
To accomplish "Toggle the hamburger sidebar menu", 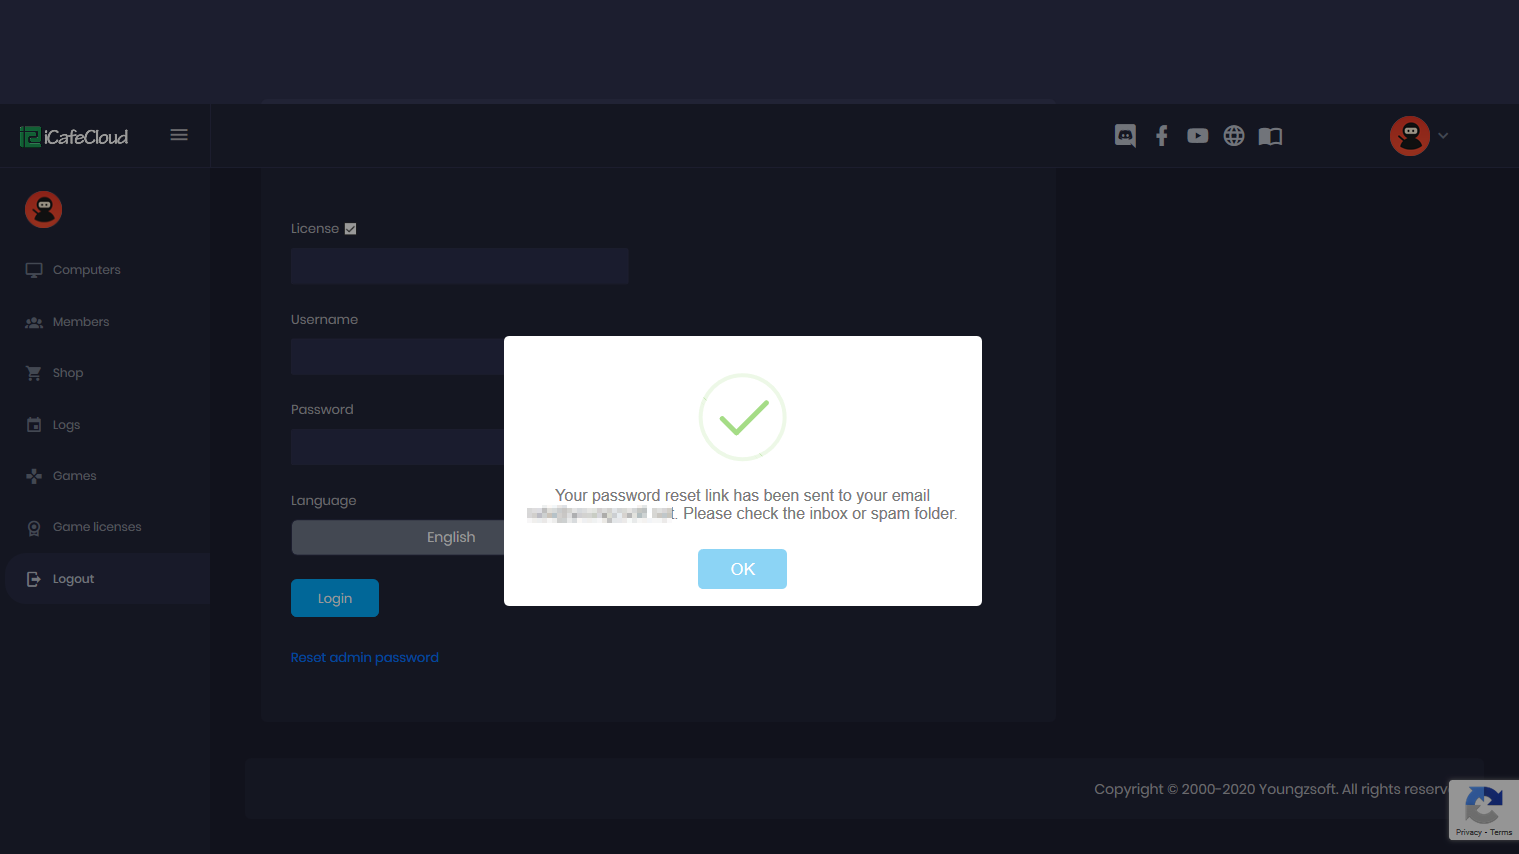I will pos(179,135).
